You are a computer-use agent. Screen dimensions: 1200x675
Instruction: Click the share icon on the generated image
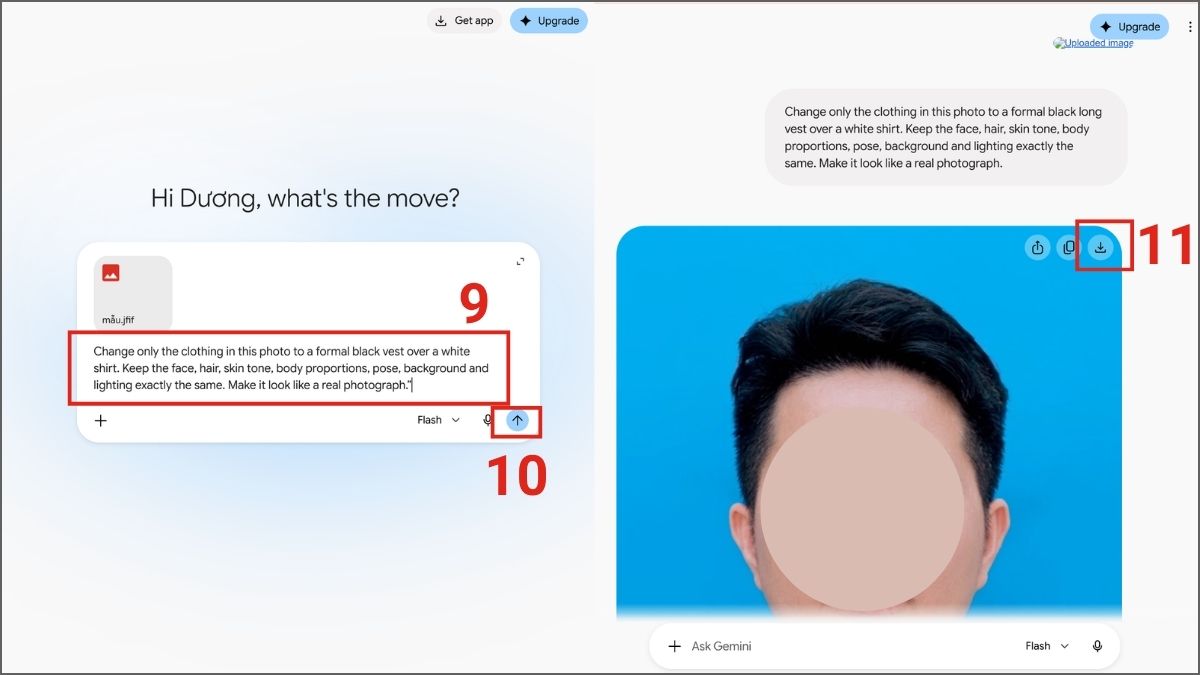pyautogui.click(x=1038, y=248)
